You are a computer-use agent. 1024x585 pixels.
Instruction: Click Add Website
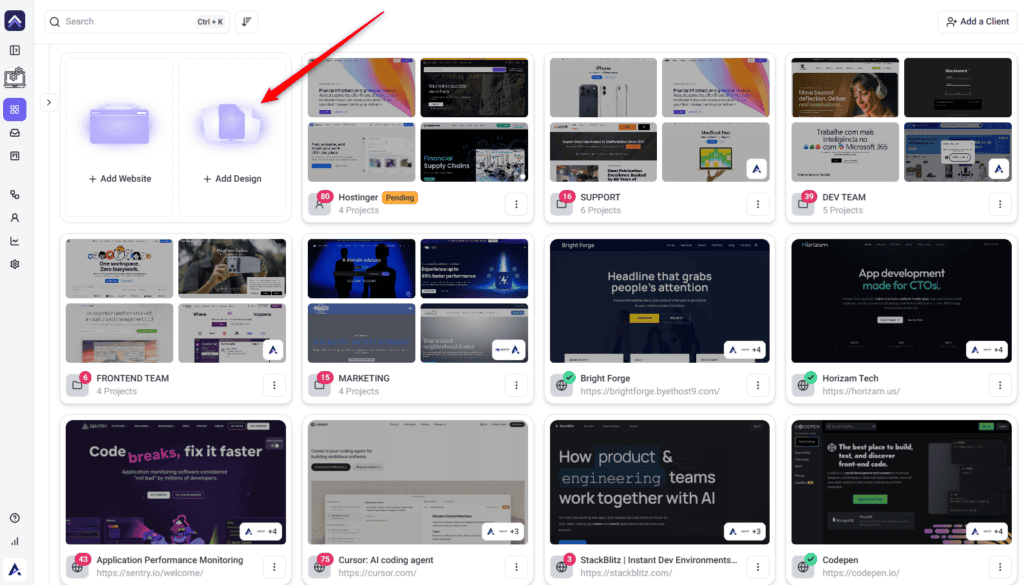click(x=120, y=137)
